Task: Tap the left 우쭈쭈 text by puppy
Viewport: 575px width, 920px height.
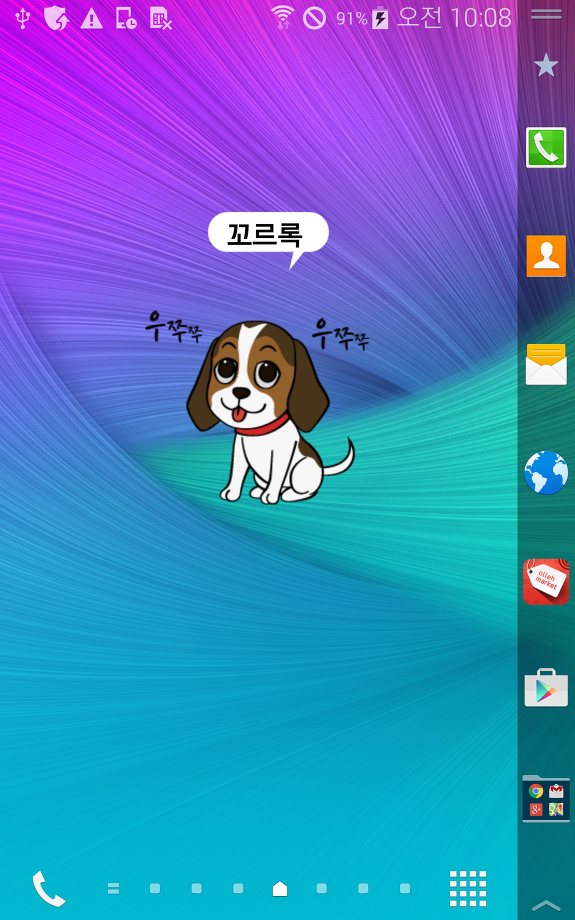Action: (x=174, y=327)
